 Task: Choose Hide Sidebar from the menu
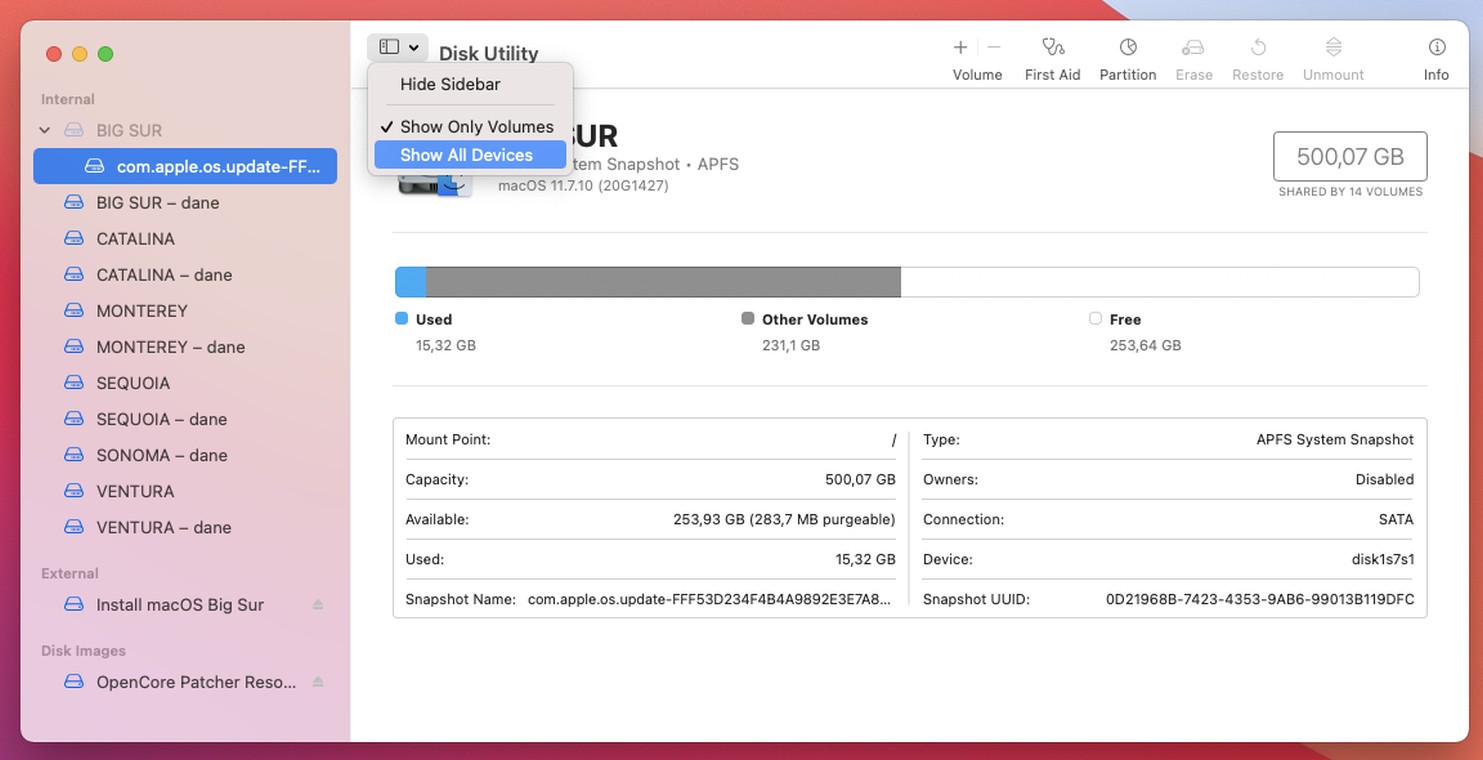(450, 84)
